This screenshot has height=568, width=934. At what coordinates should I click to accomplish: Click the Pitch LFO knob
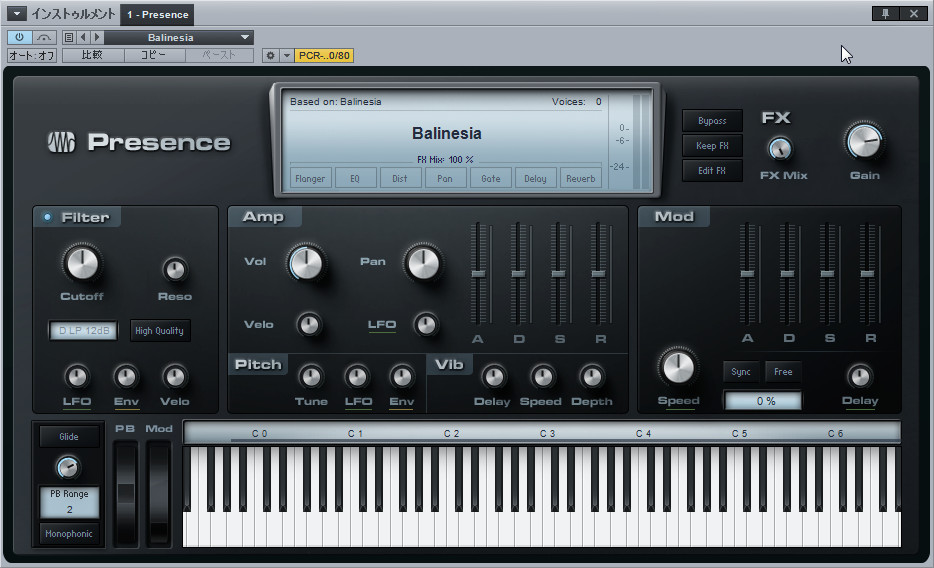point(357,376)
